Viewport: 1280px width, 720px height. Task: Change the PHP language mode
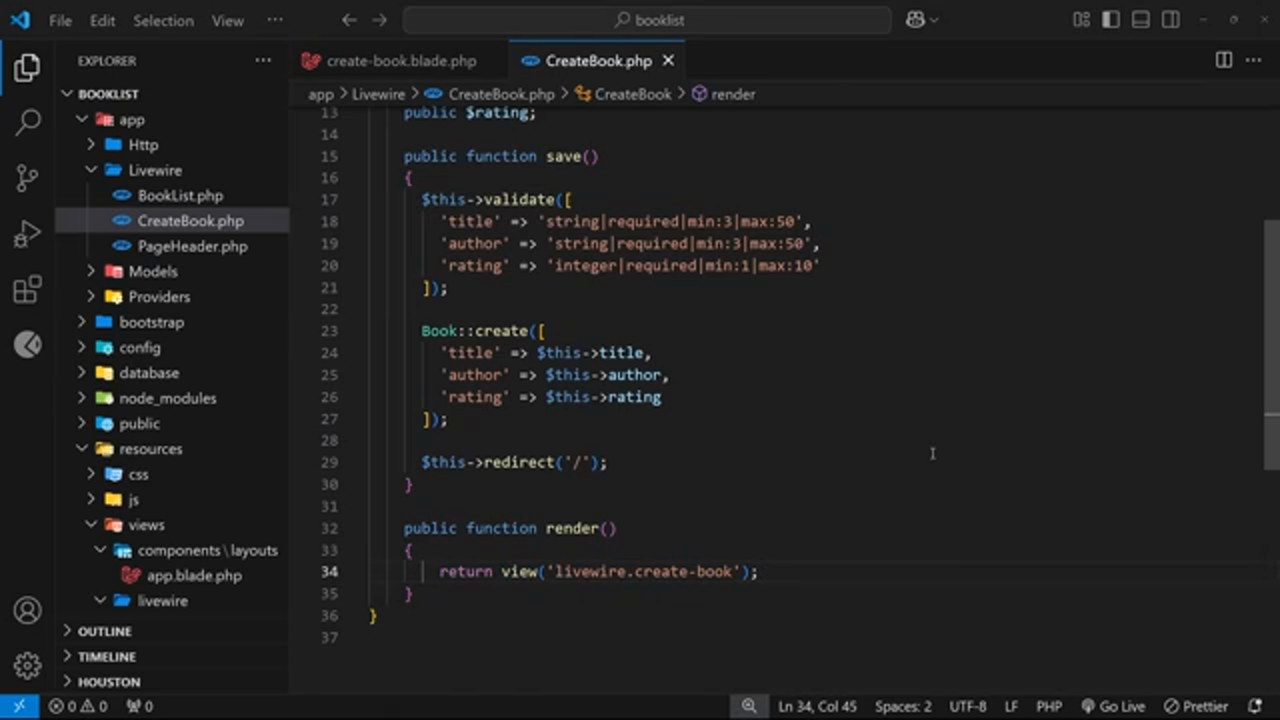click(1049, 706)
